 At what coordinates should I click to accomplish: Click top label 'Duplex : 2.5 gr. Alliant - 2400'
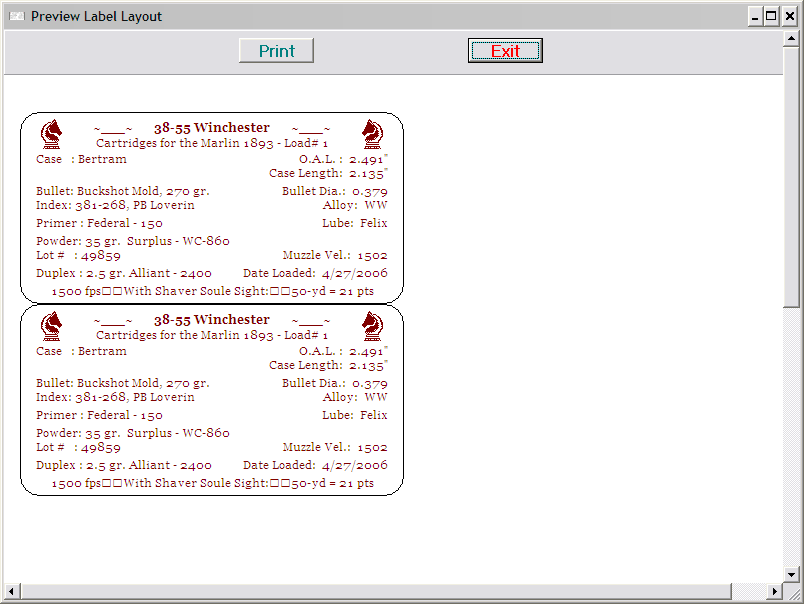124,273
